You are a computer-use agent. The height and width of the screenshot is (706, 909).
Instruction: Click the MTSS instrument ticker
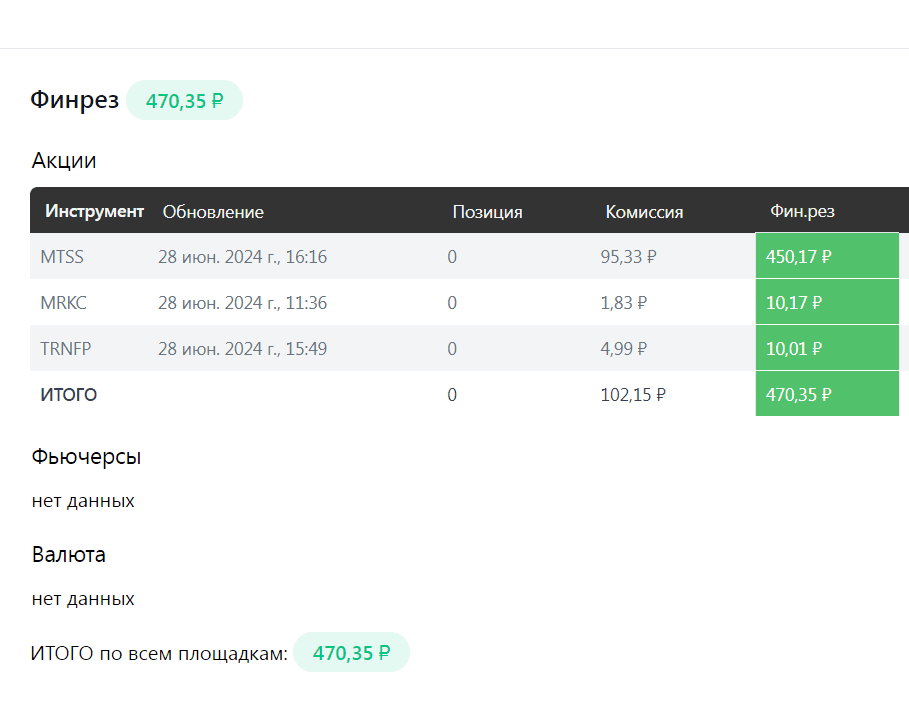pyautogui.click(x=62, y=256)
